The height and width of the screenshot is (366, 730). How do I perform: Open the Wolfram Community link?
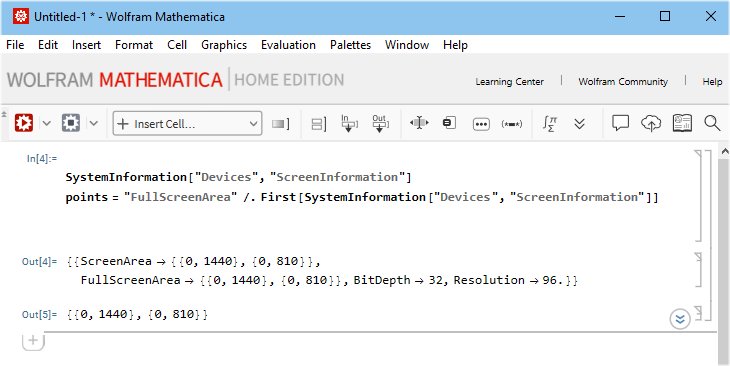point(623,81)
